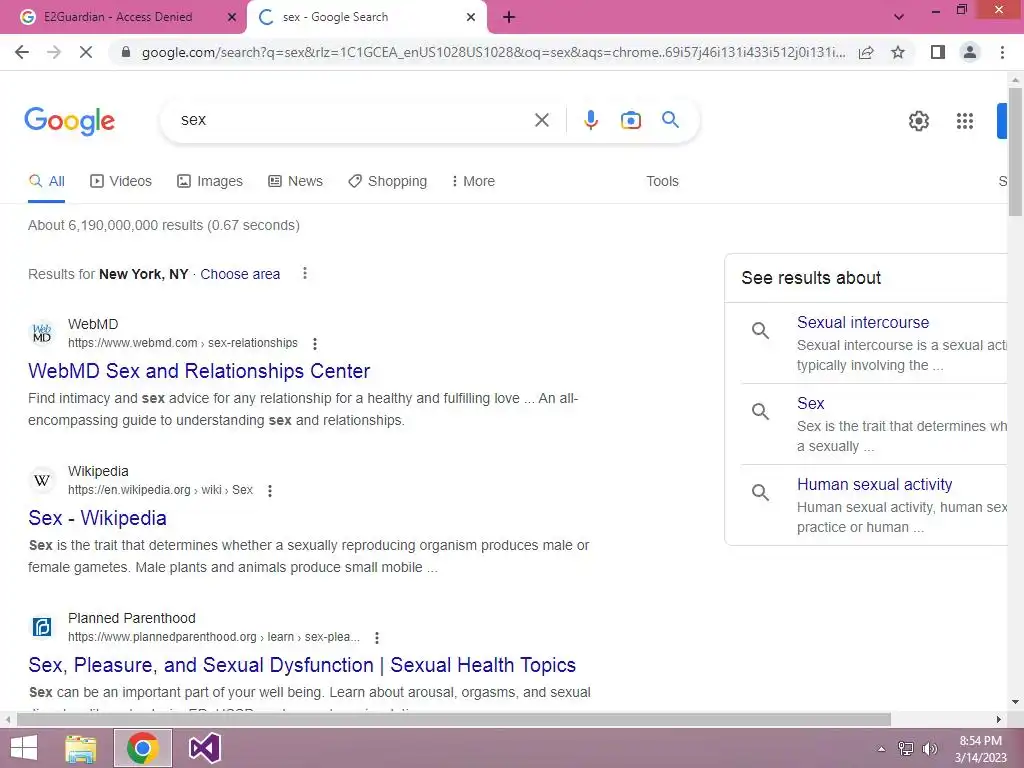Click the en.wikipedia.org URL breadcrumb
The height and width of the screenshot is (768, 1024).
(160, 490)
